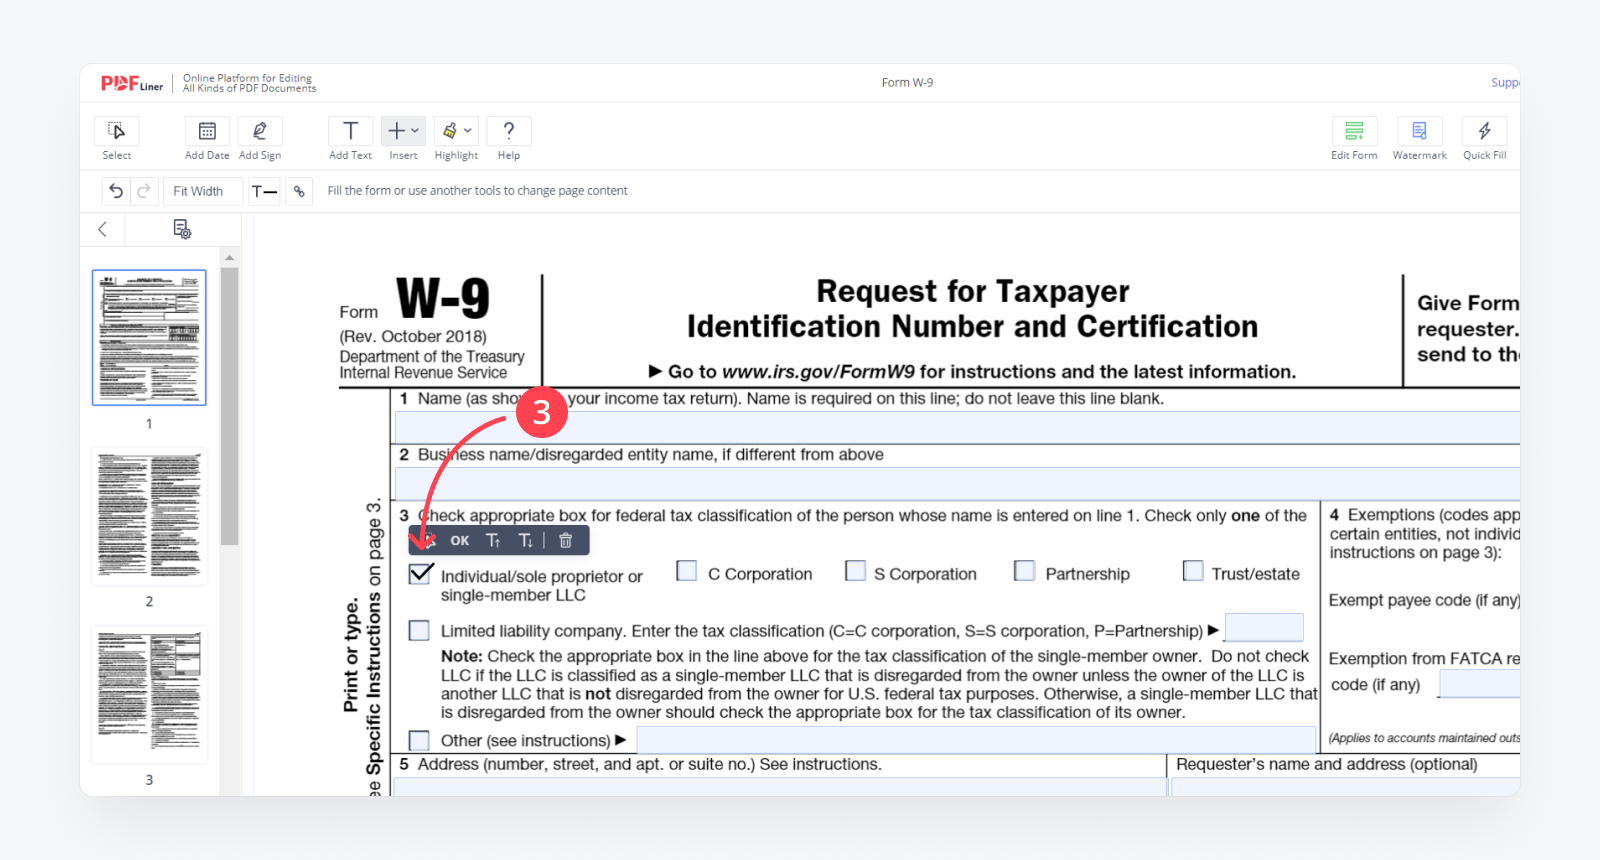
Task: Click the Other classification text field
Action: point(976,740)
